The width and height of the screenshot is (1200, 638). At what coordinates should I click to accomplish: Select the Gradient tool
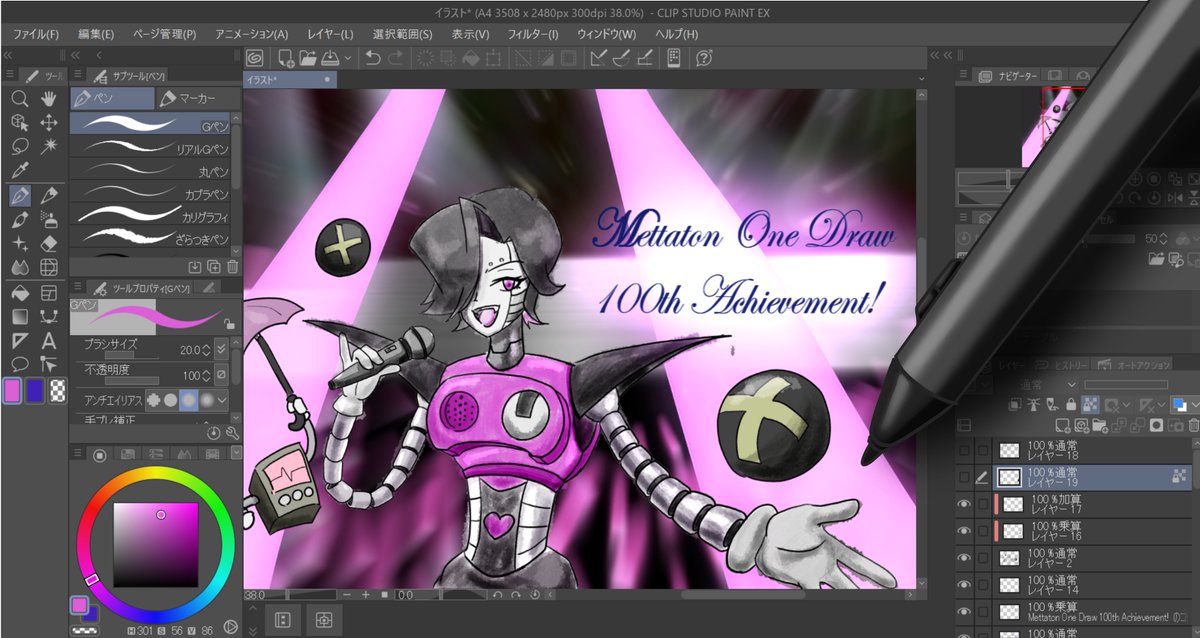coord(18,317)
